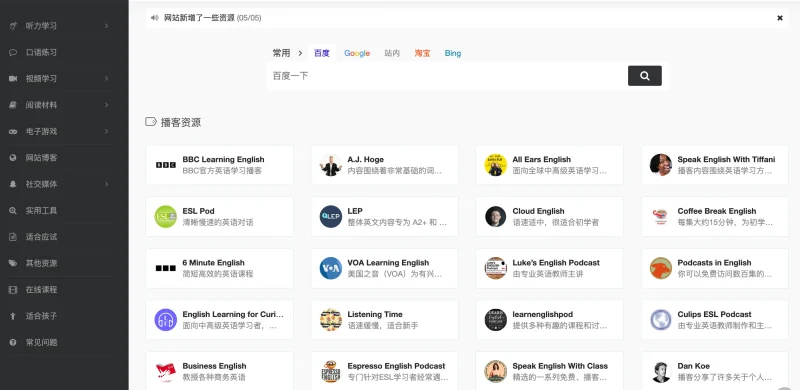The width and height of the screenshot is (800, 390).
Task: Click the Speak English With Tiffani portrait
Action: [x=661, y=165]
